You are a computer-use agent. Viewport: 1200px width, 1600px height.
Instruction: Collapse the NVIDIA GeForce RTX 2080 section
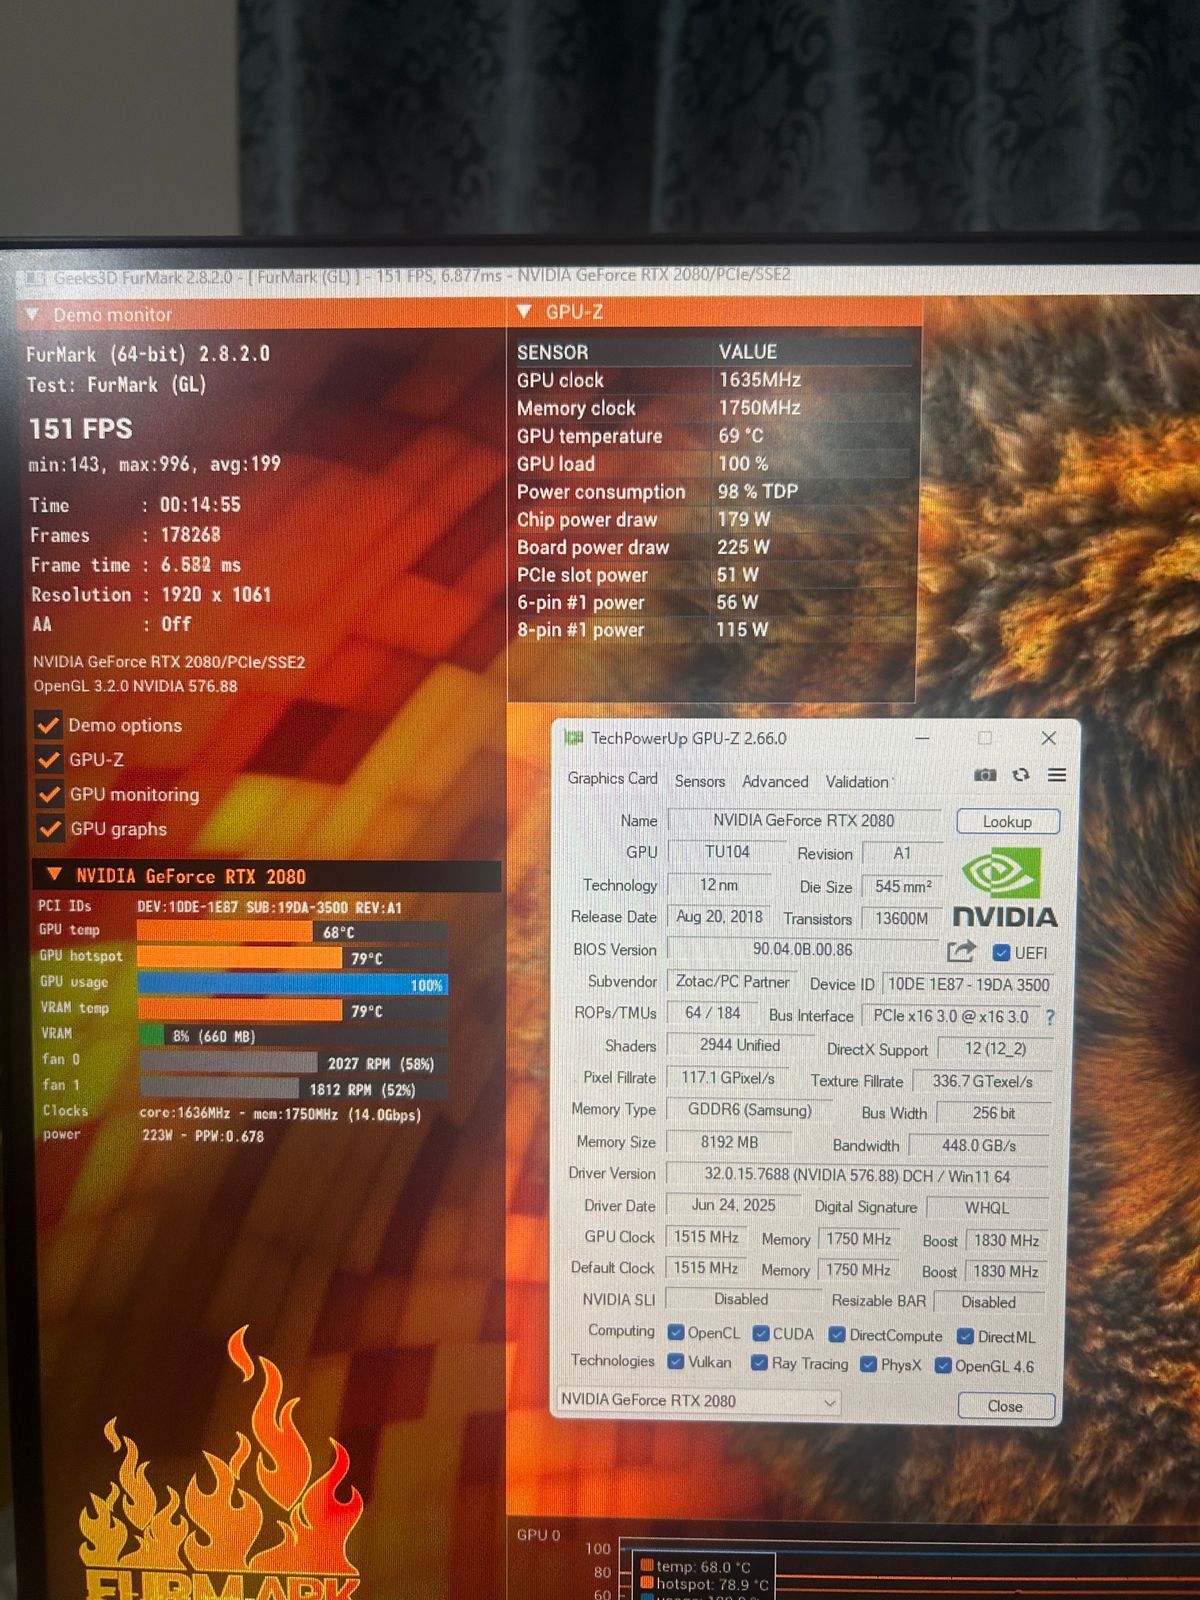(55, 875)
